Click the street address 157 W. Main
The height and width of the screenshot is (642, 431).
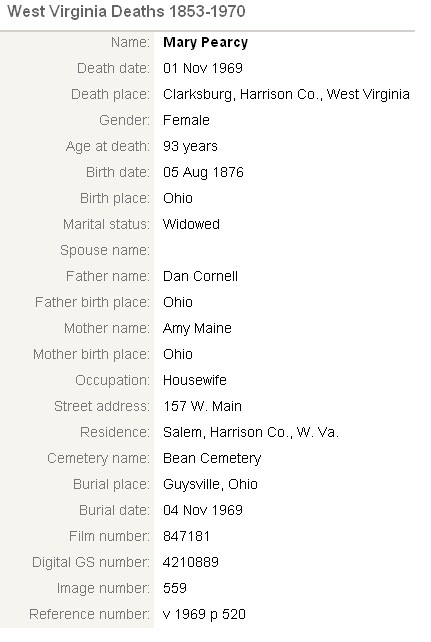202,406
